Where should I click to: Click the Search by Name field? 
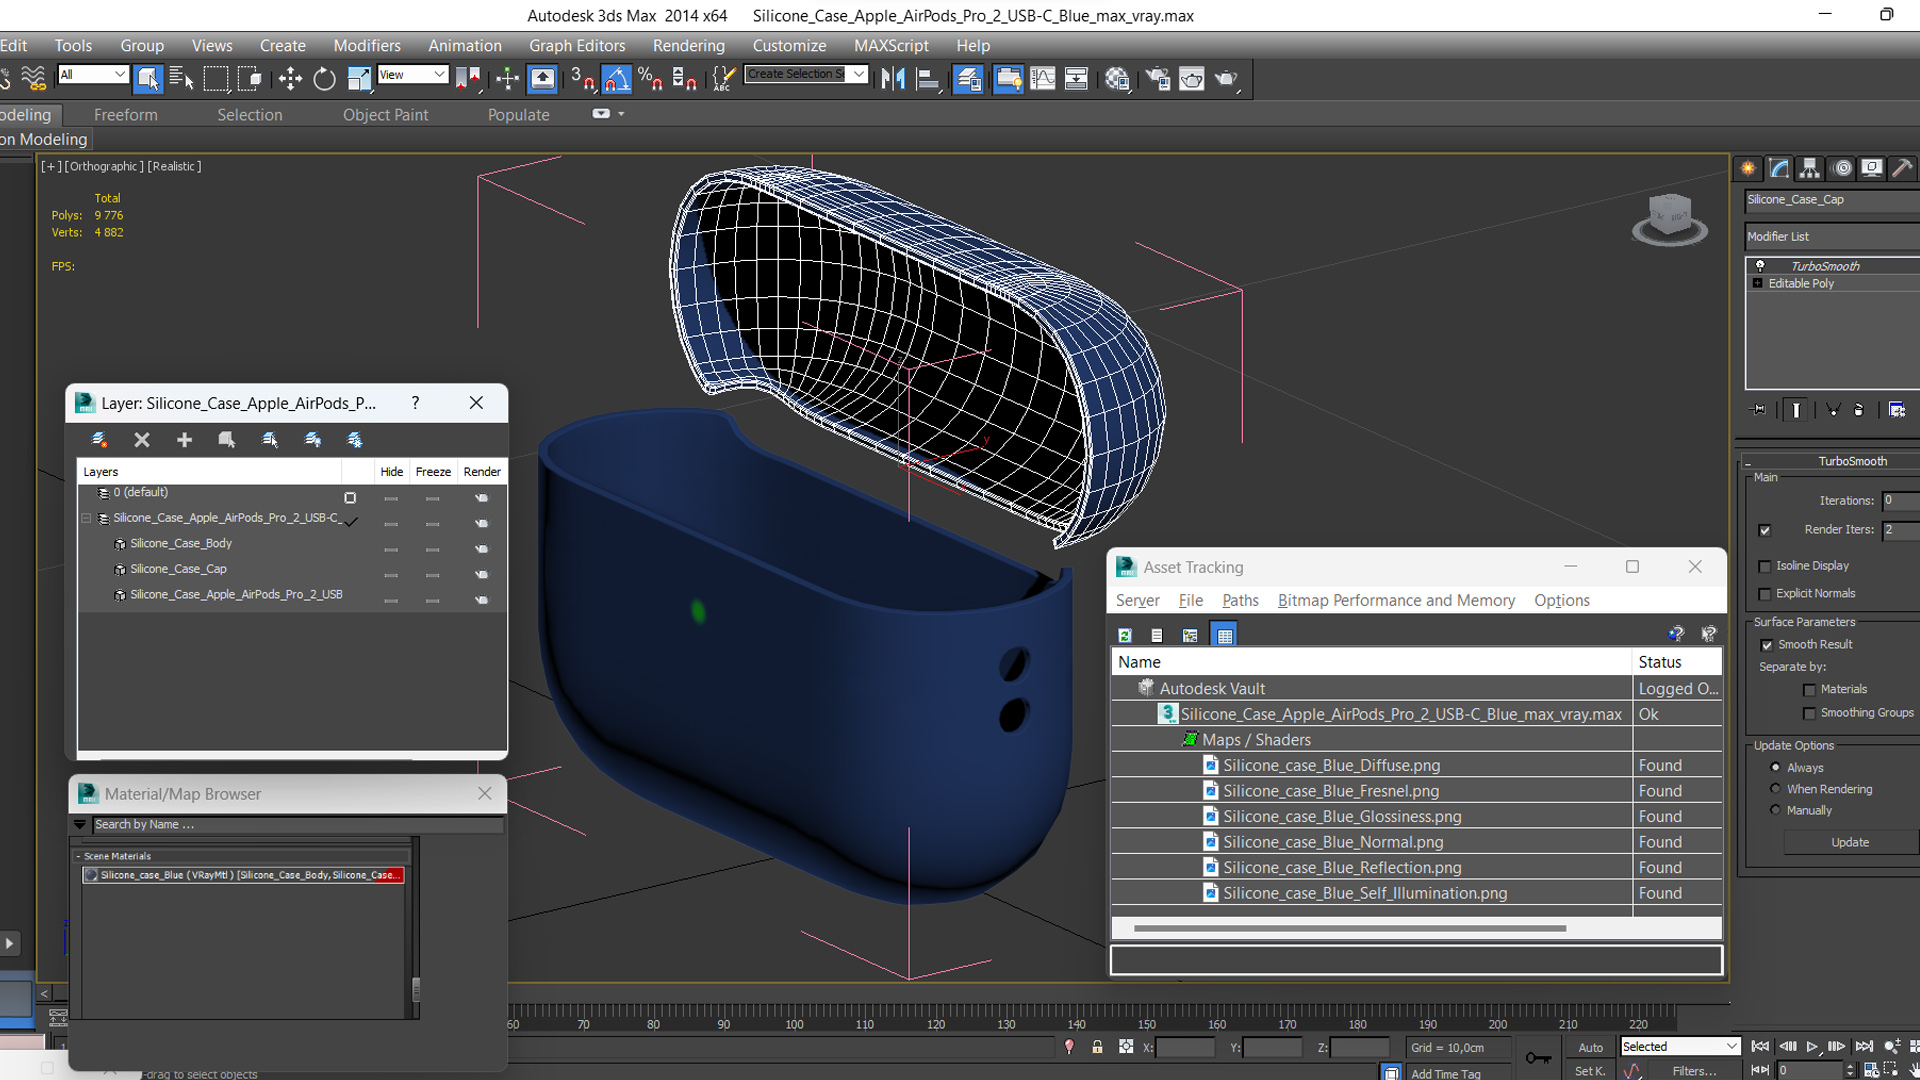click(x=297, y=825)
